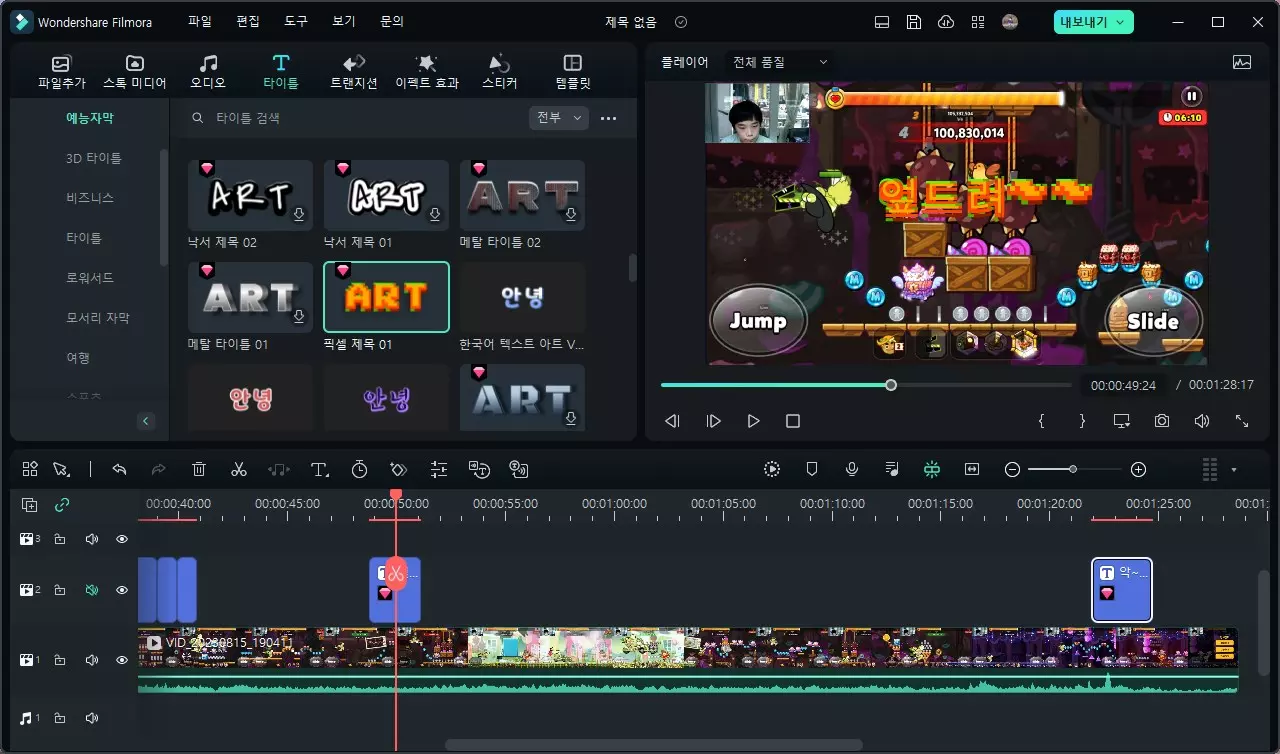Delete the selected clip with the trash icon
The width and height of the screenshot is (1280, 754).
[199, 469]
